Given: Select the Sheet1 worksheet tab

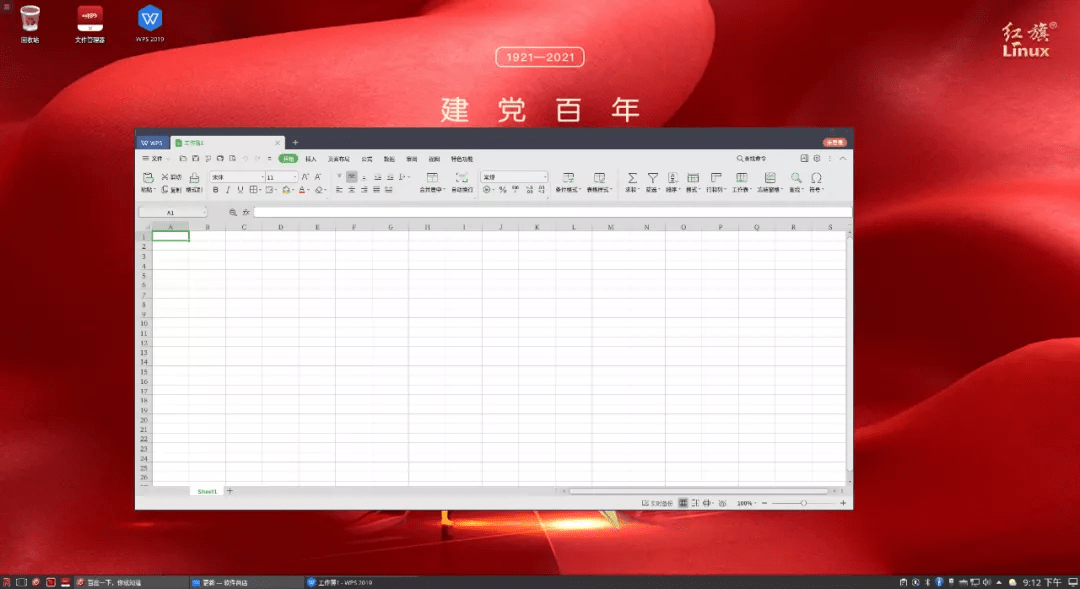Looking at the screenshot, I should (x=207, y=491).
